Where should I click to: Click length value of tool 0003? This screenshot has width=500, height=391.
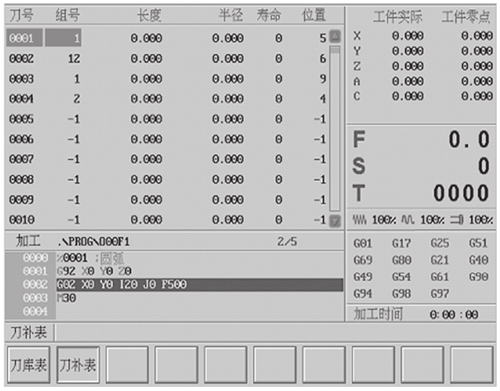[x=146, y=79]
